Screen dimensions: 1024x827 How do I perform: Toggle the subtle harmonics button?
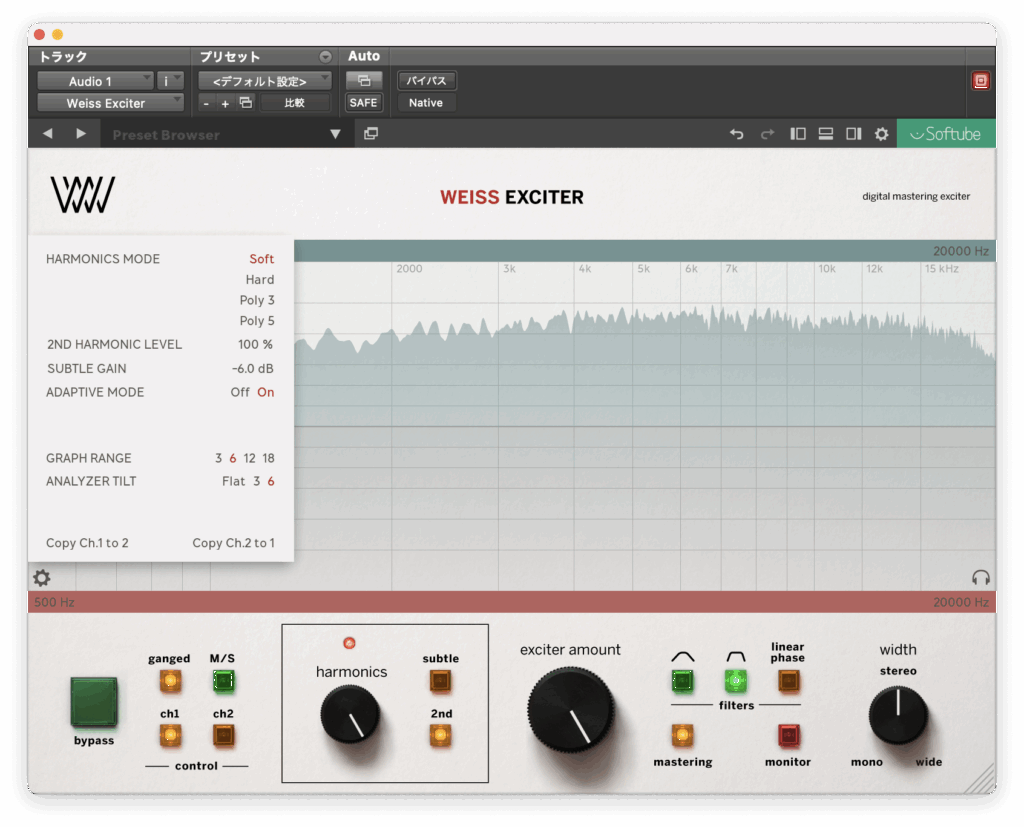point(440,681)
